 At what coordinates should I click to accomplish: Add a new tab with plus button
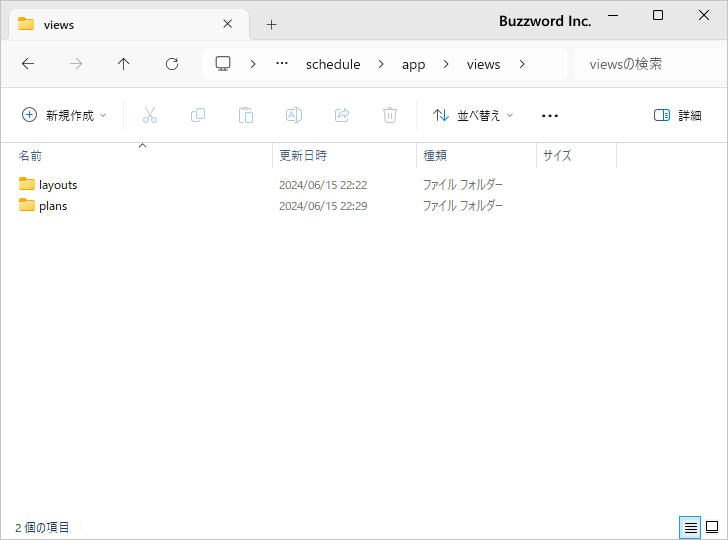[271, 24]
